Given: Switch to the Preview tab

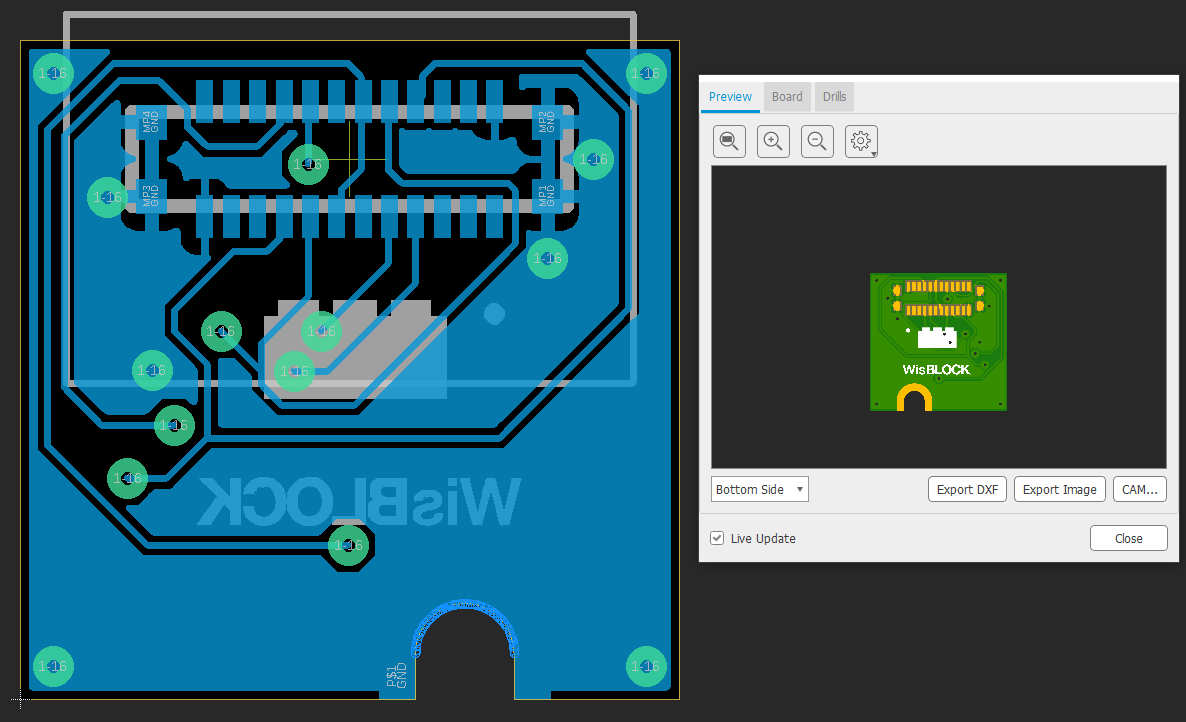Looking at the screenshot, I should [730, 97].
